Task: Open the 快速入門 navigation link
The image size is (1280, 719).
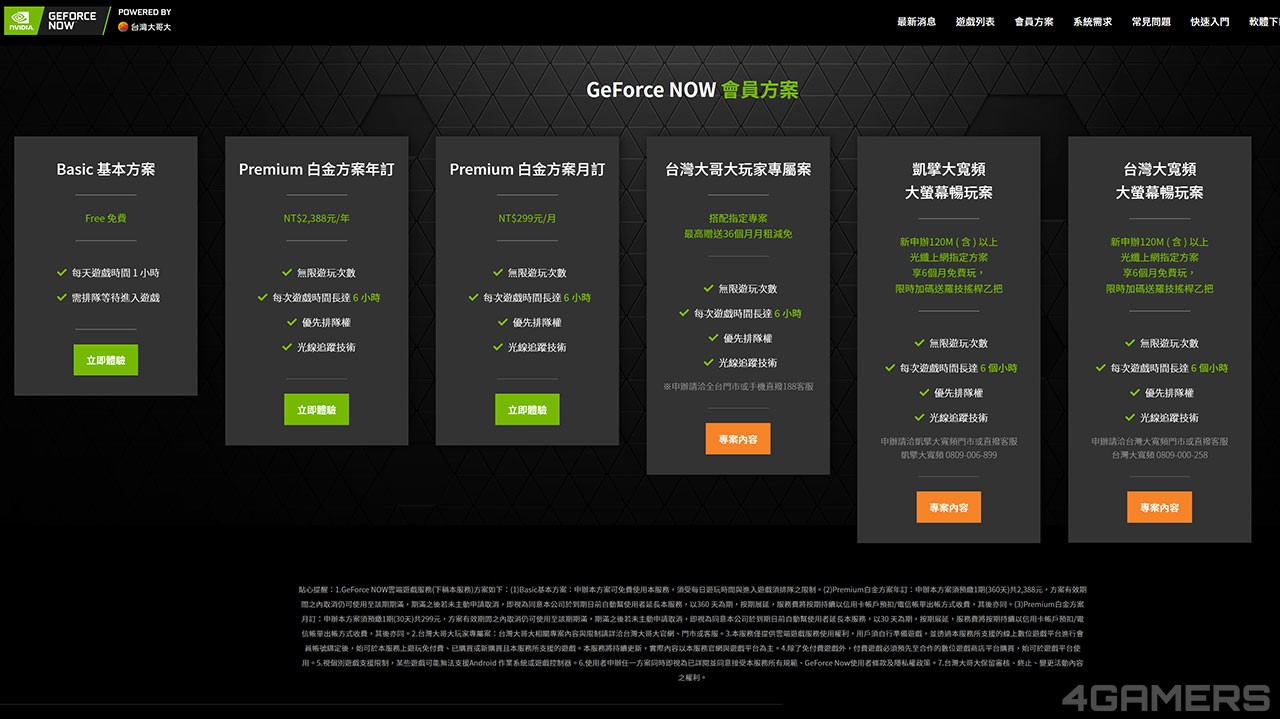Action: [x=1210, y=22]
